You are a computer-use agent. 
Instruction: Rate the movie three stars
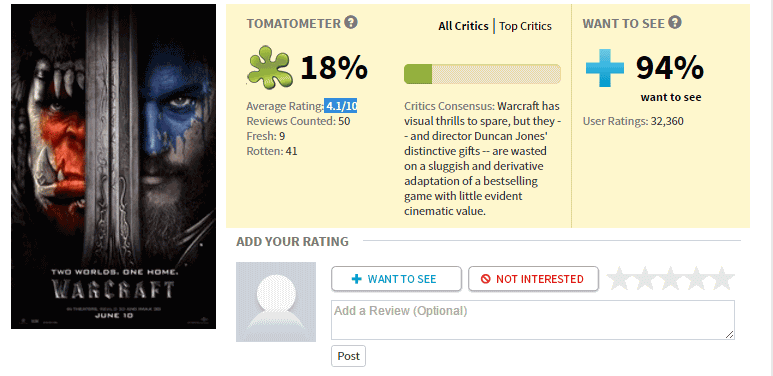coord(670,279)
